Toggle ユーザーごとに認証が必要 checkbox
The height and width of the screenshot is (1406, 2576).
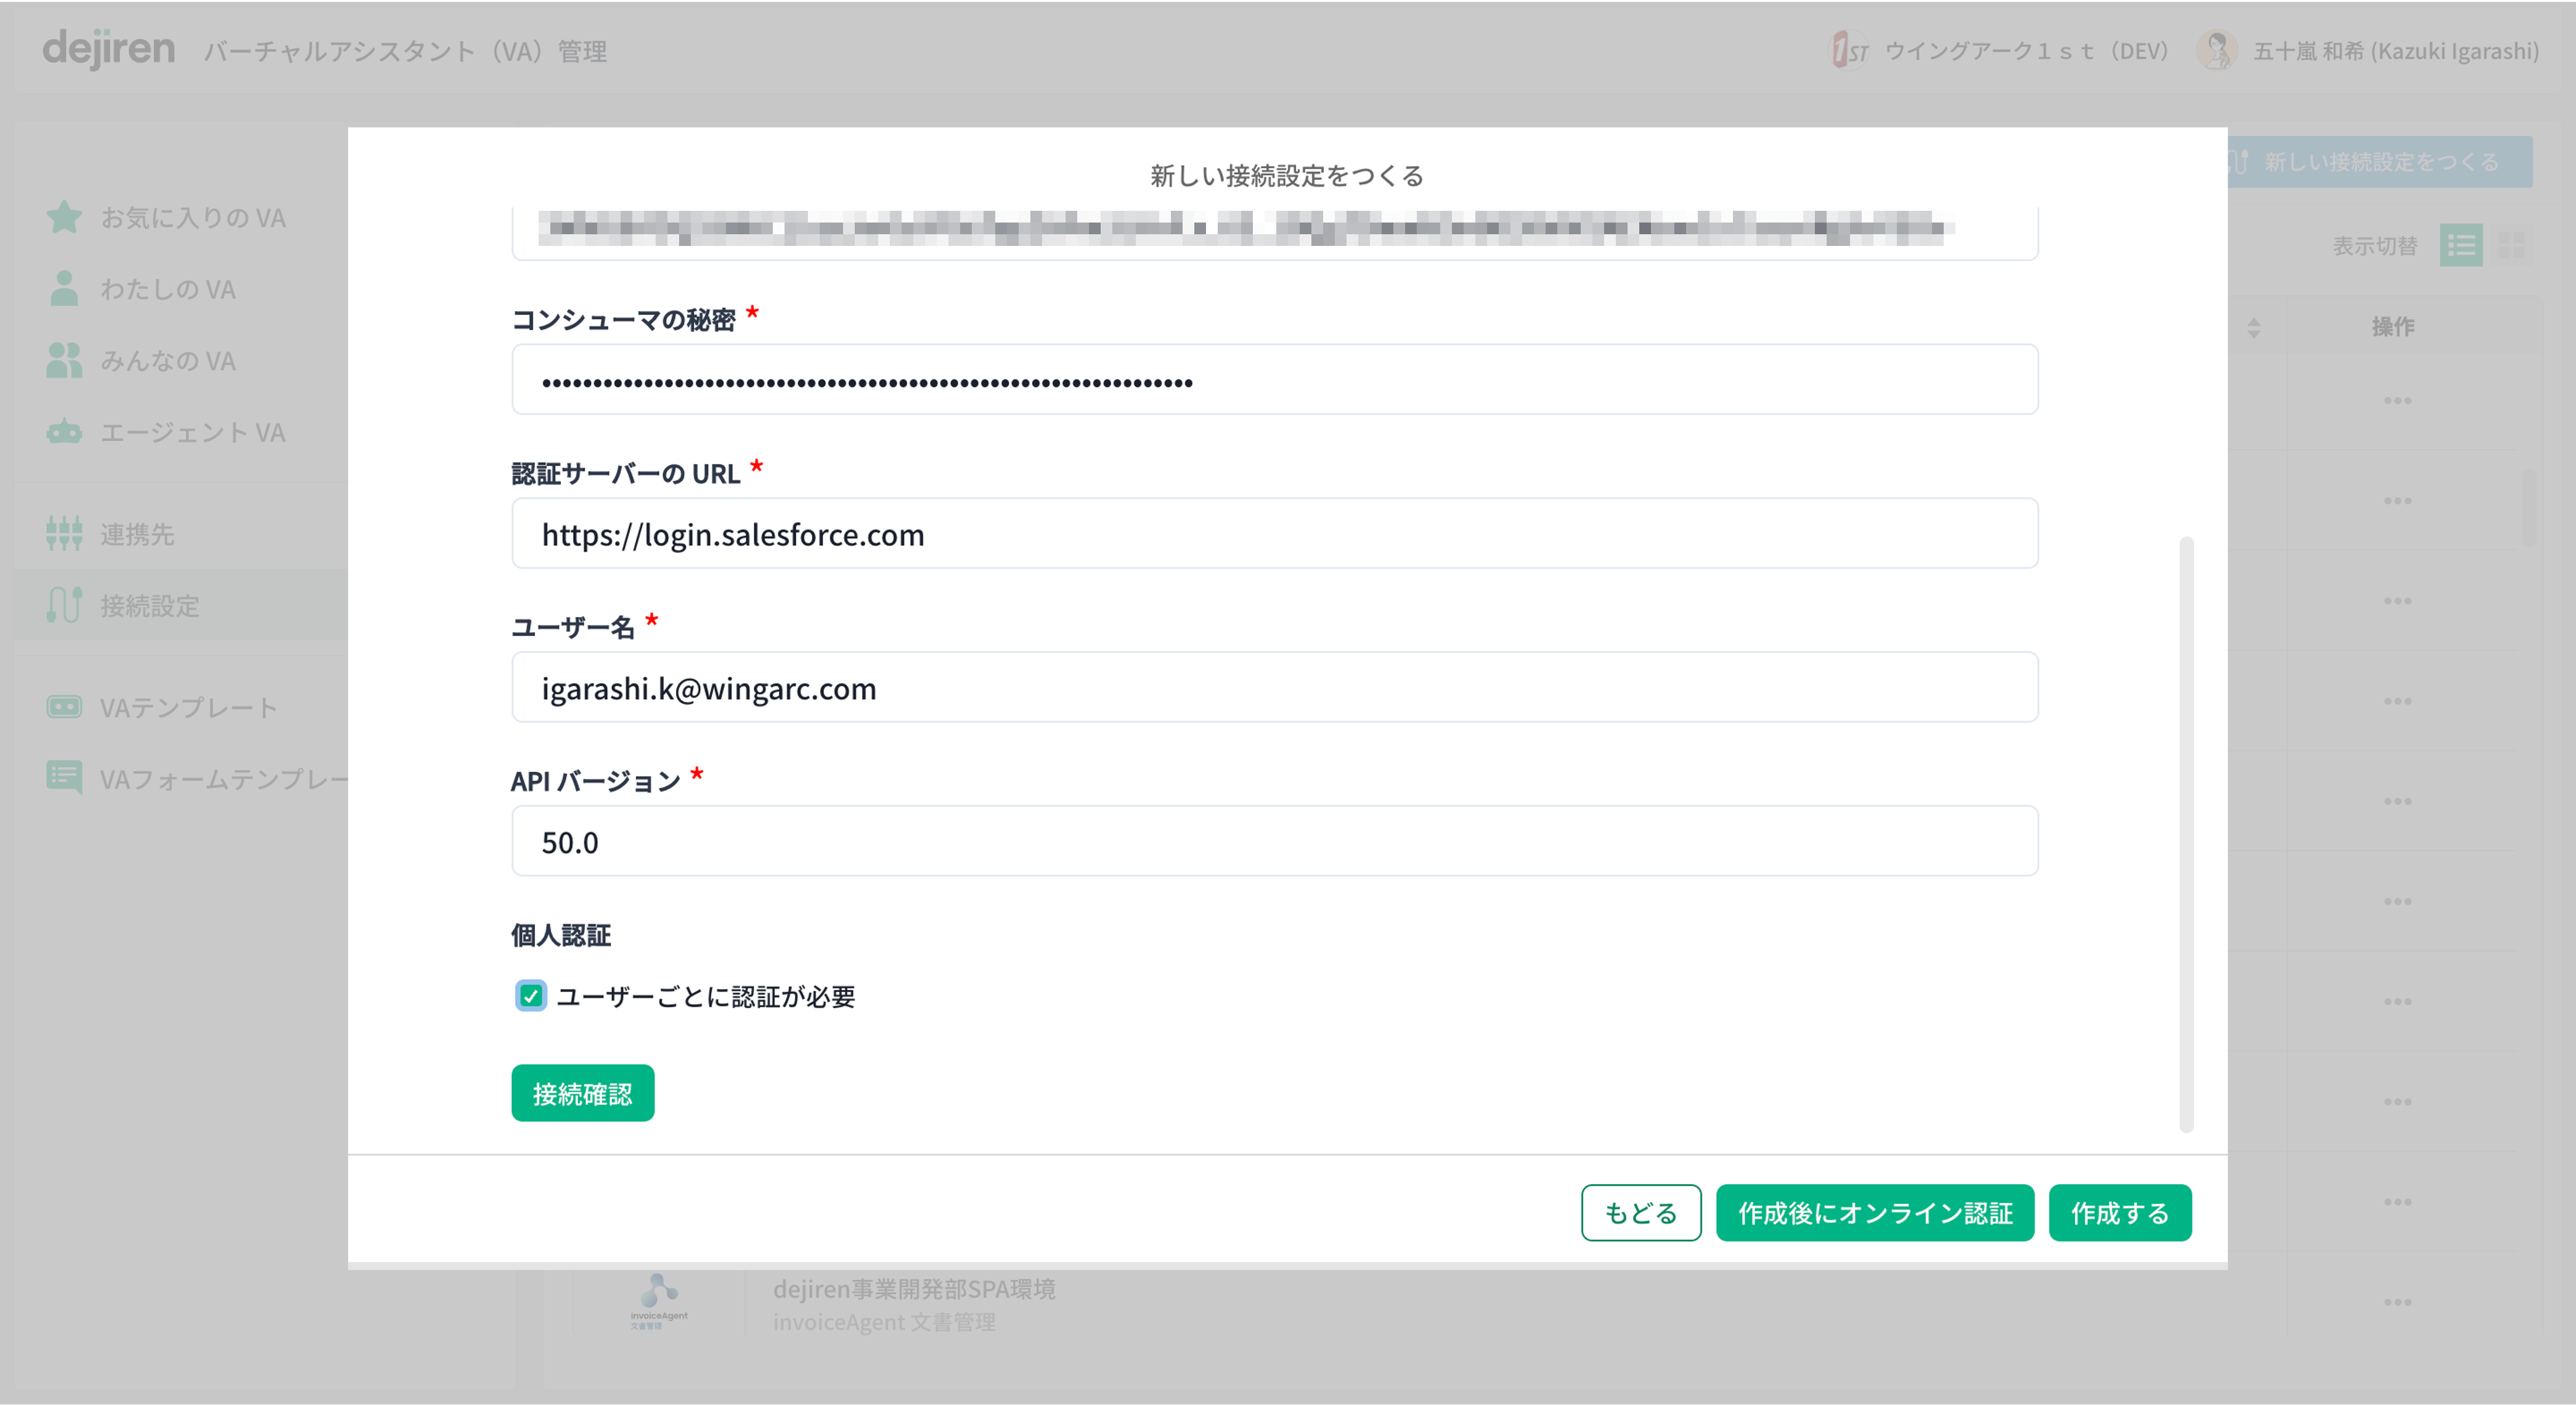pyautogui.click(x=530, y=996)
